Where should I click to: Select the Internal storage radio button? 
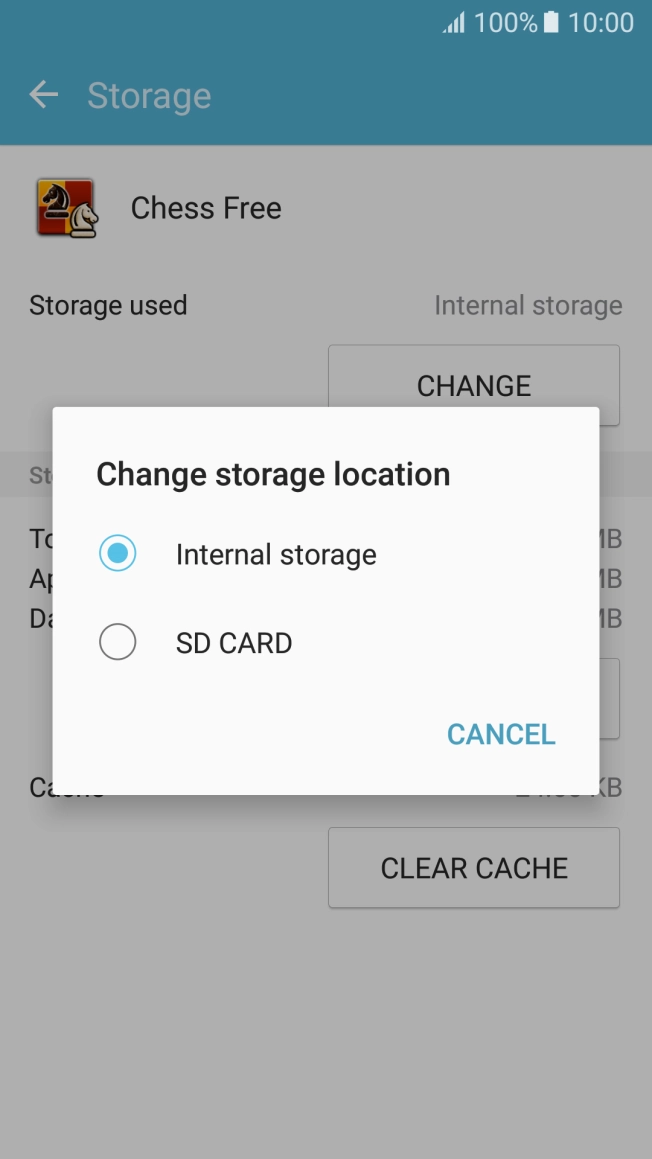click(x=118, y=553)
